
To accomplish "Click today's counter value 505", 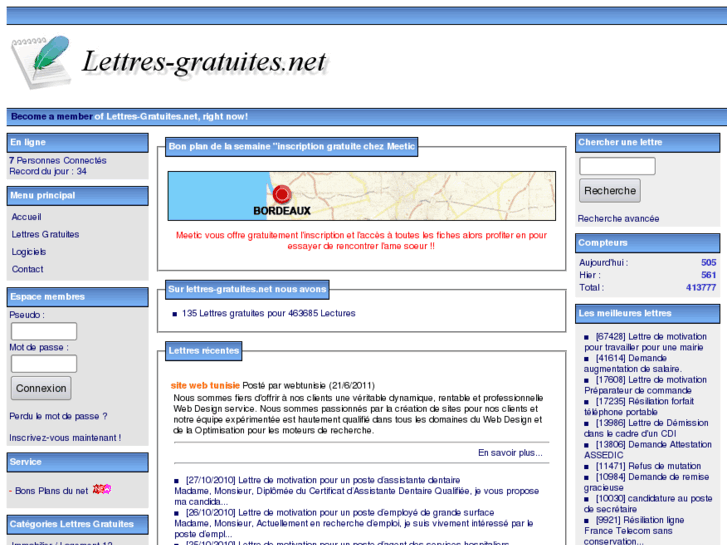I will (708, 263).
